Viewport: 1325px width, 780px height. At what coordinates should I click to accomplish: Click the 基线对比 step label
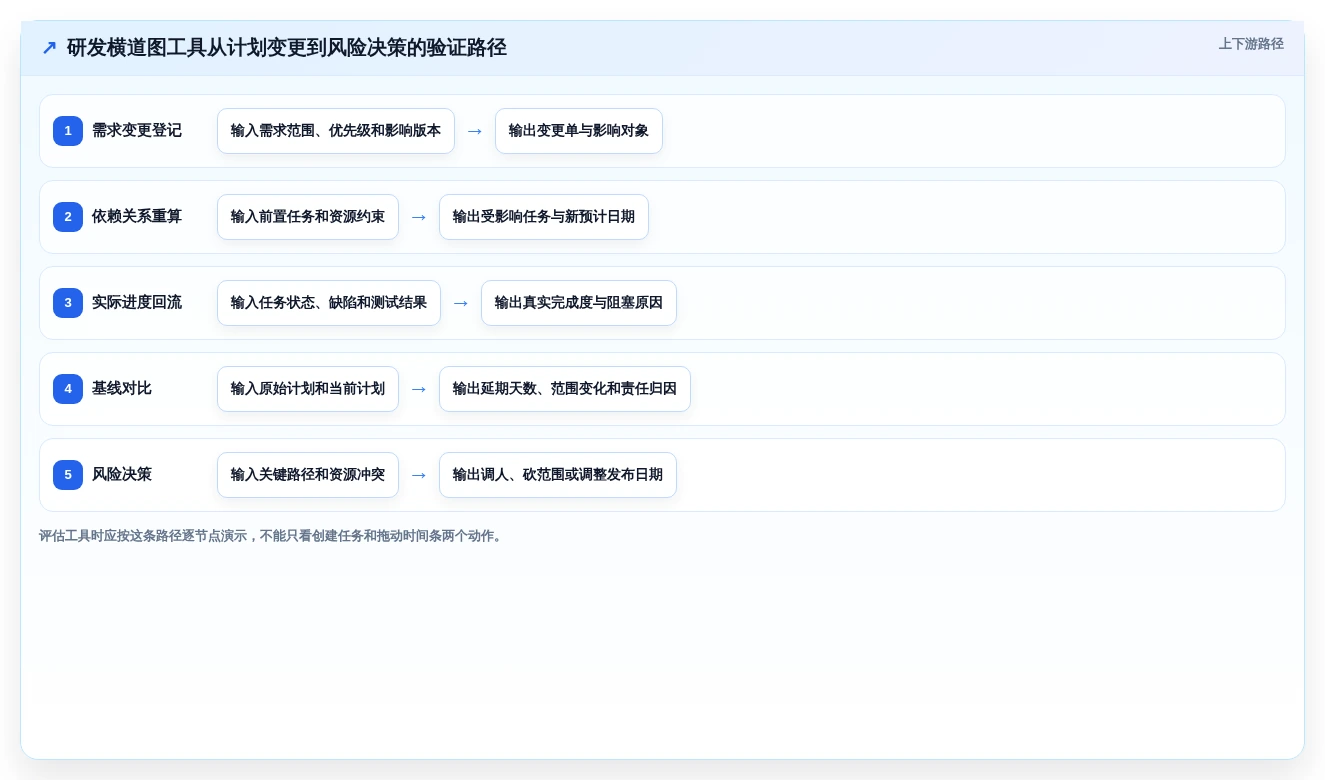click(122, 388)
